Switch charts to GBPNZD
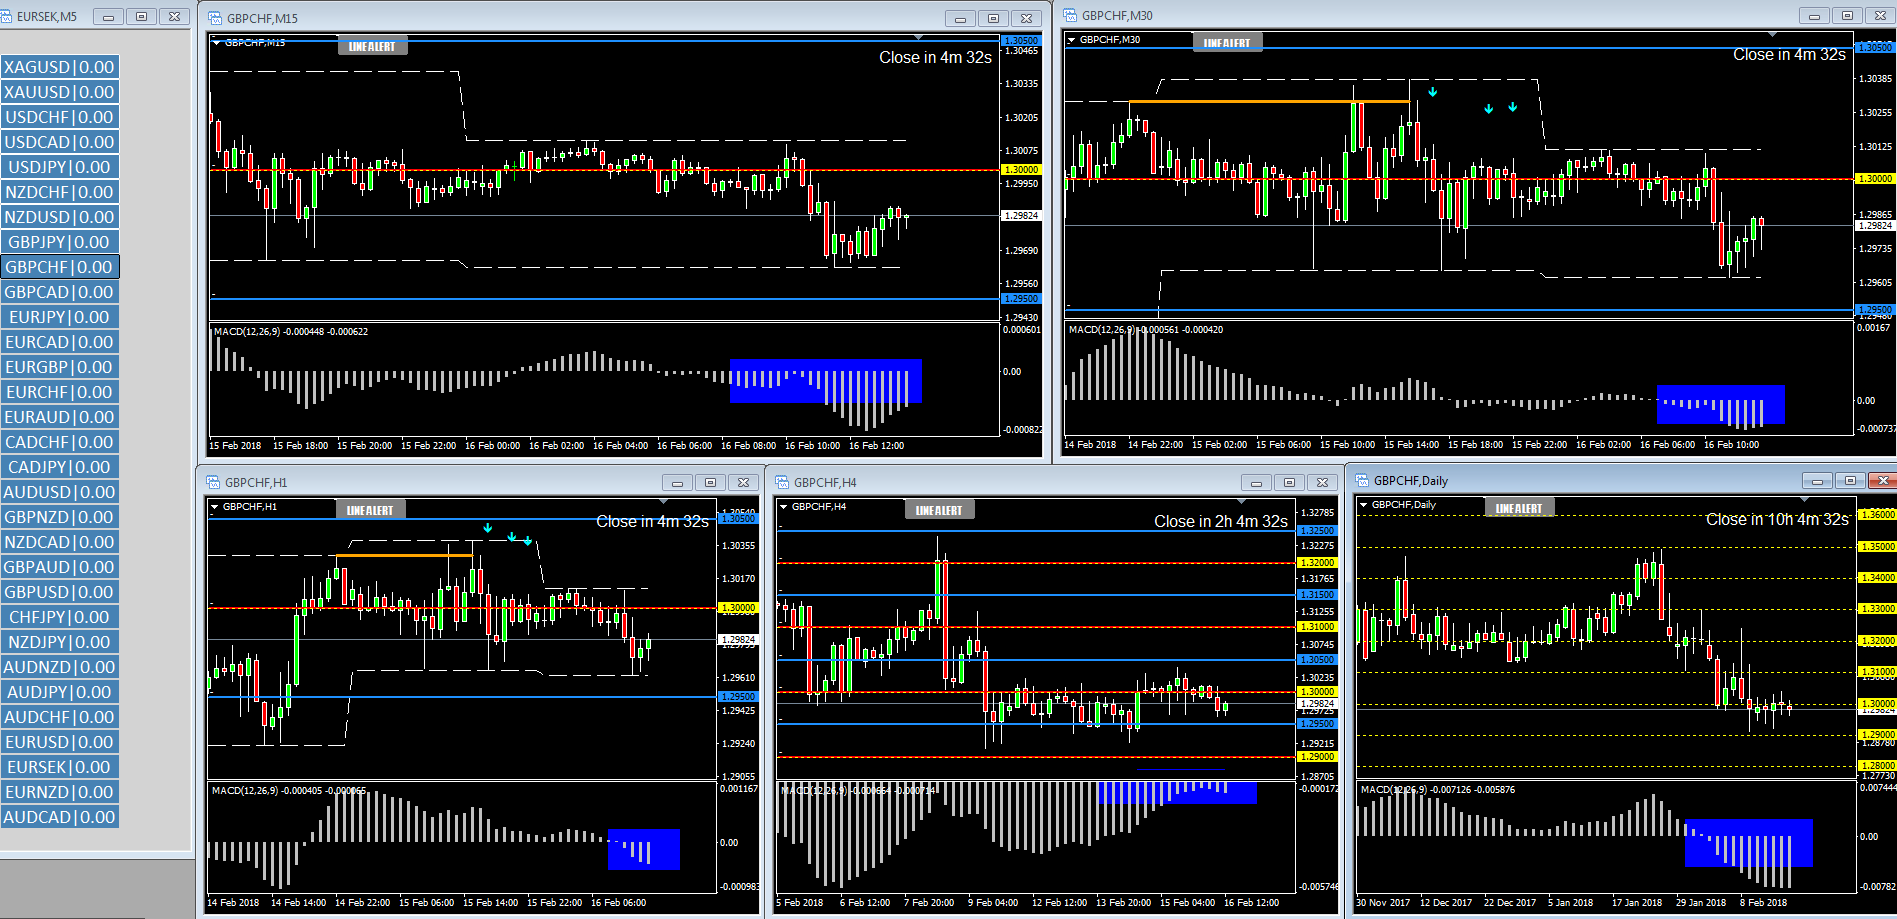 tap(60, 517)
